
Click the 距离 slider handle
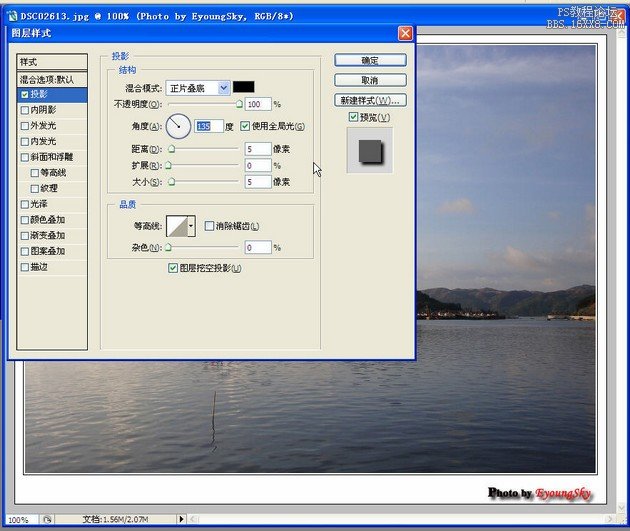pyautogui.click(x=172, y=149)
